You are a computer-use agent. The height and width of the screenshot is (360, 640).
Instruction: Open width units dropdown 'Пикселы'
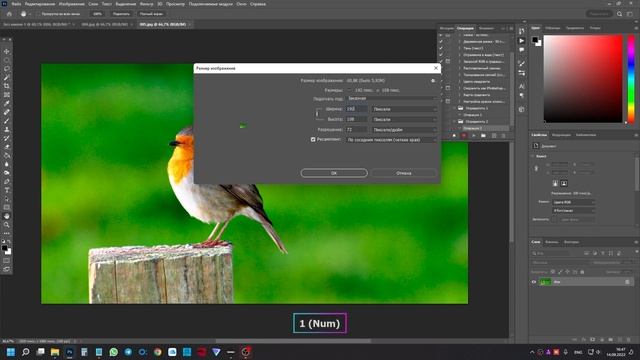coord(404,109)
